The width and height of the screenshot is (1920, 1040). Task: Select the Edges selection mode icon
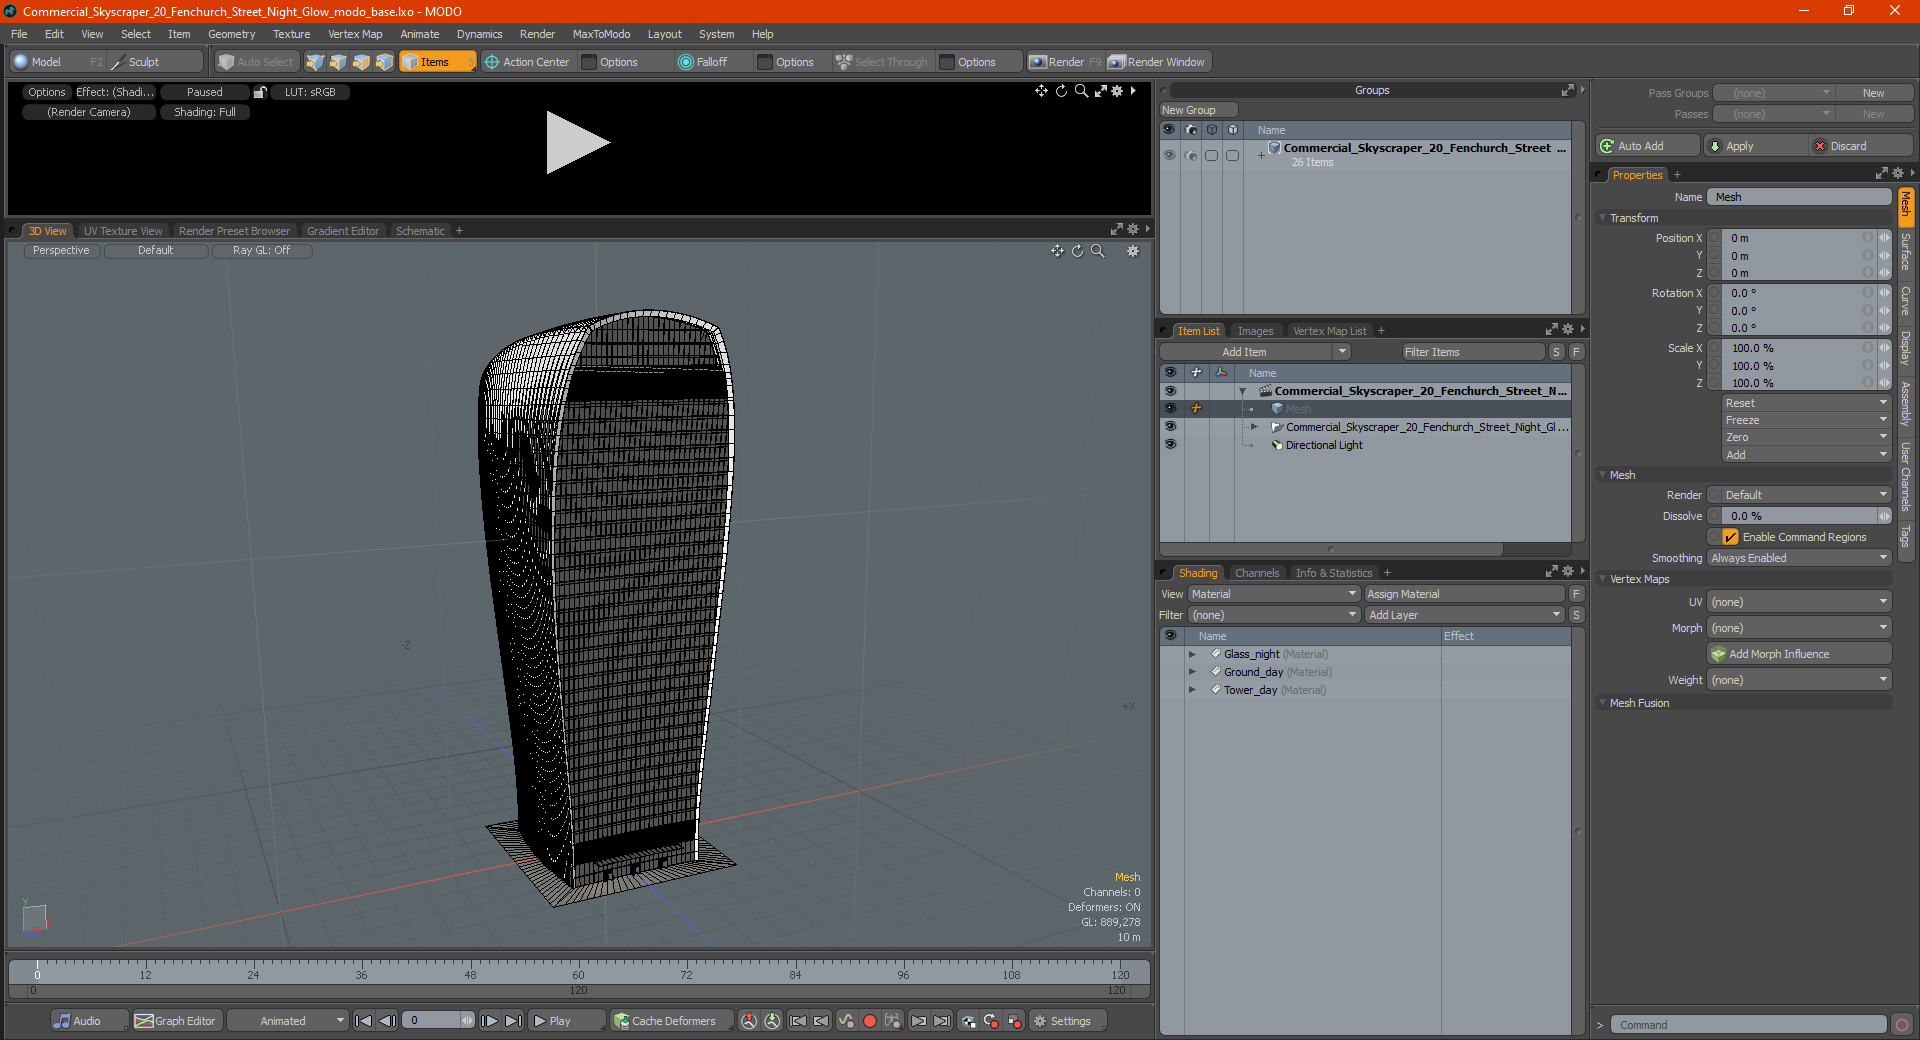click(x=338, y=62)
